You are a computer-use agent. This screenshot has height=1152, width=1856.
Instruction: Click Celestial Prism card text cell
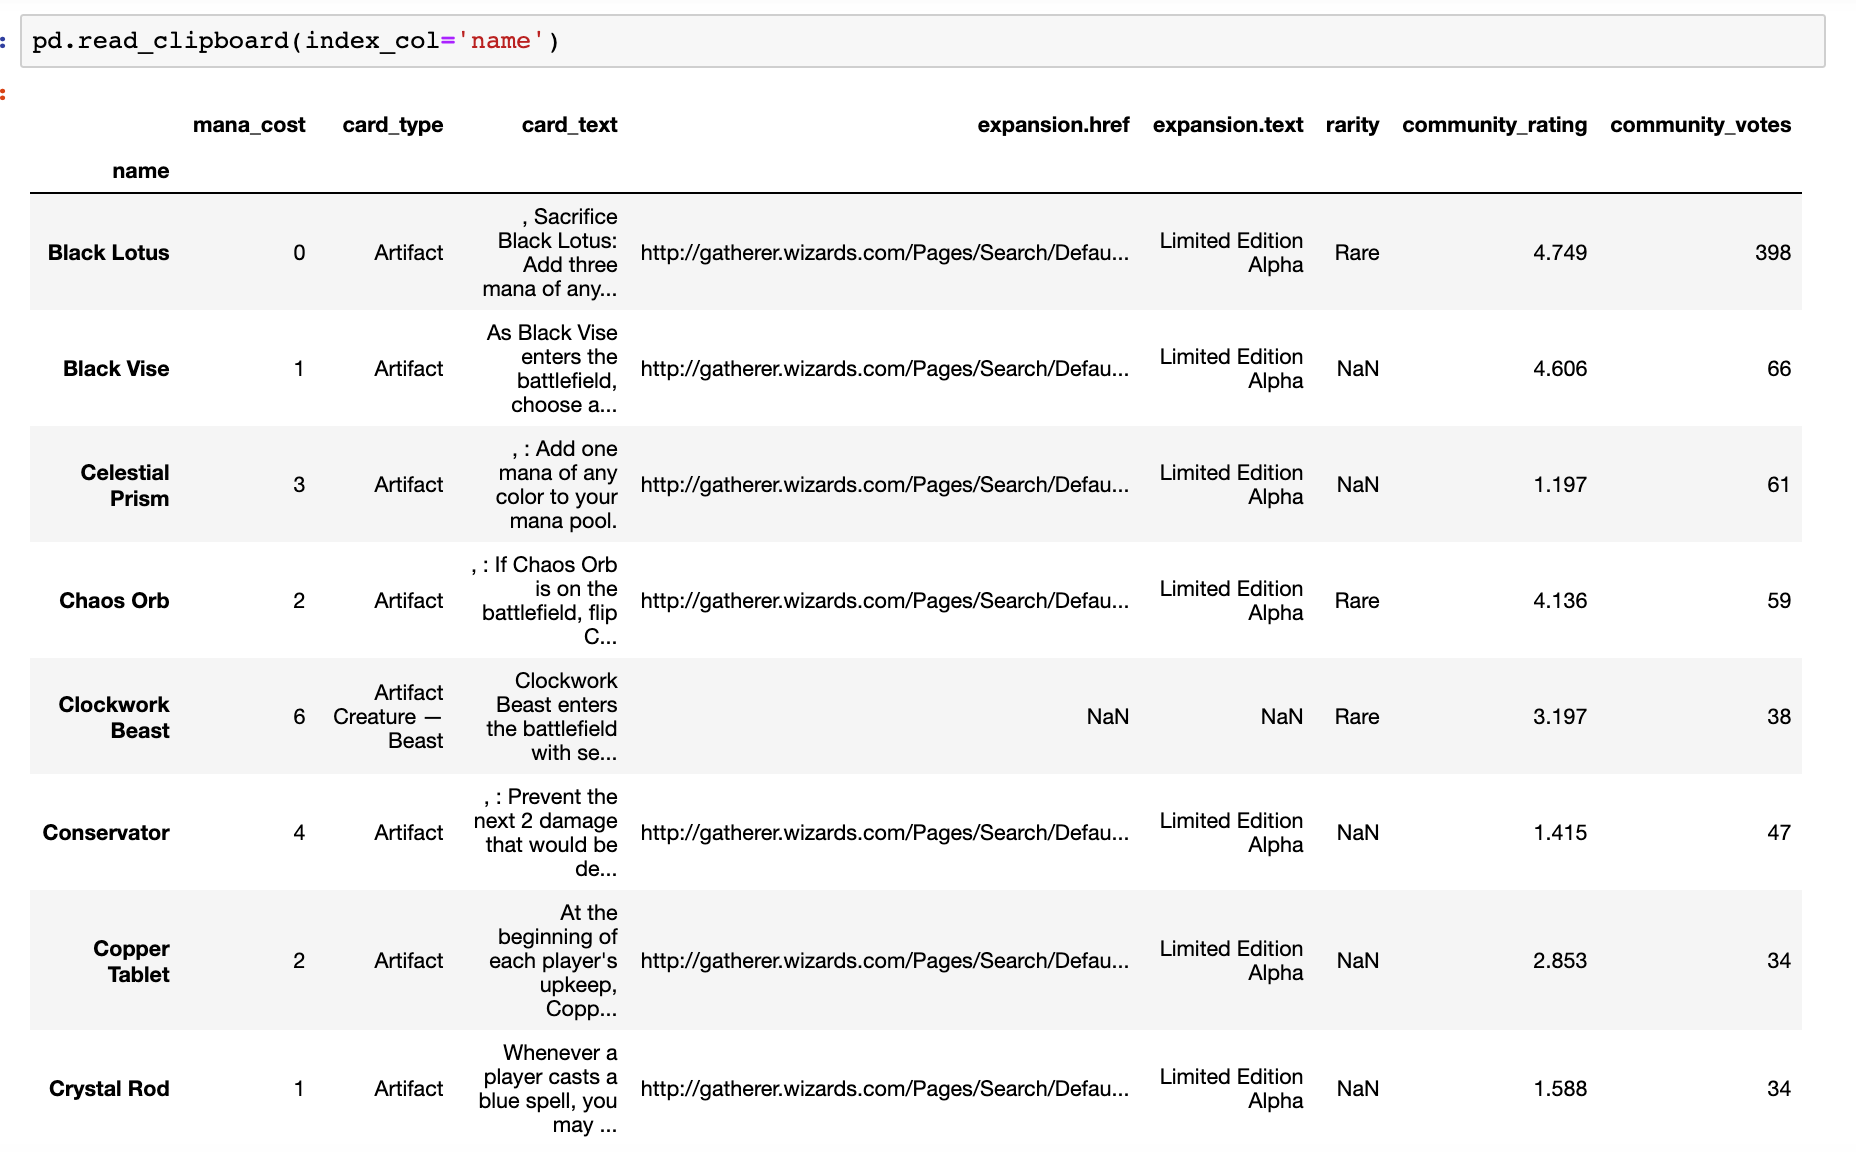point(557,485)
